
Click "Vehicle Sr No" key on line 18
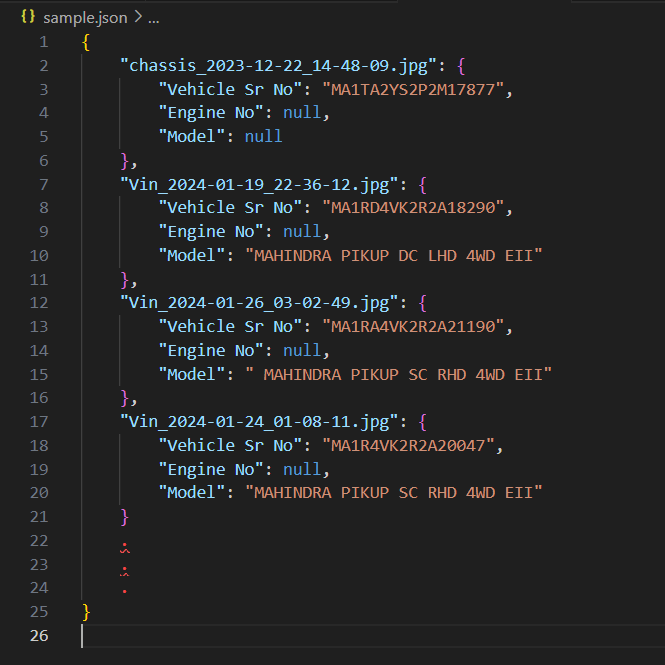pyautogui.click(x=230, y=446)
